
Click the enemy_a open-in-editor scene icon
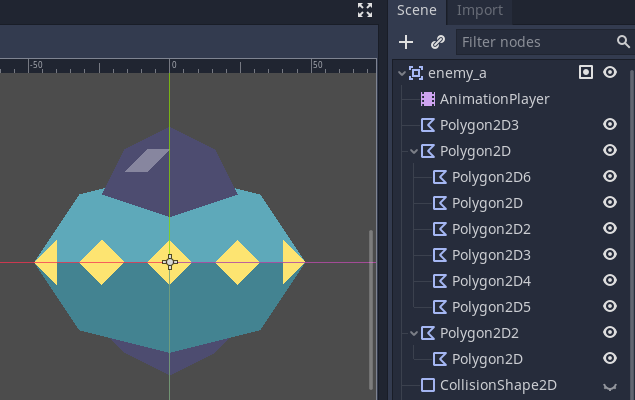click(586, 72)
